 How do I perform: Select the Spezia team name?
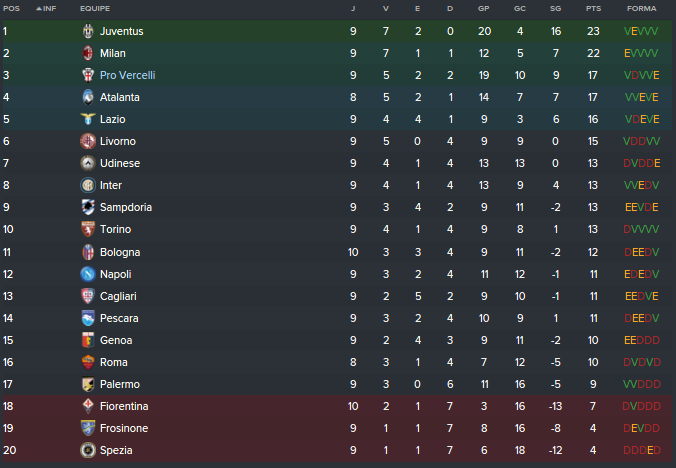pyautogui.click(x=116, y=449)
